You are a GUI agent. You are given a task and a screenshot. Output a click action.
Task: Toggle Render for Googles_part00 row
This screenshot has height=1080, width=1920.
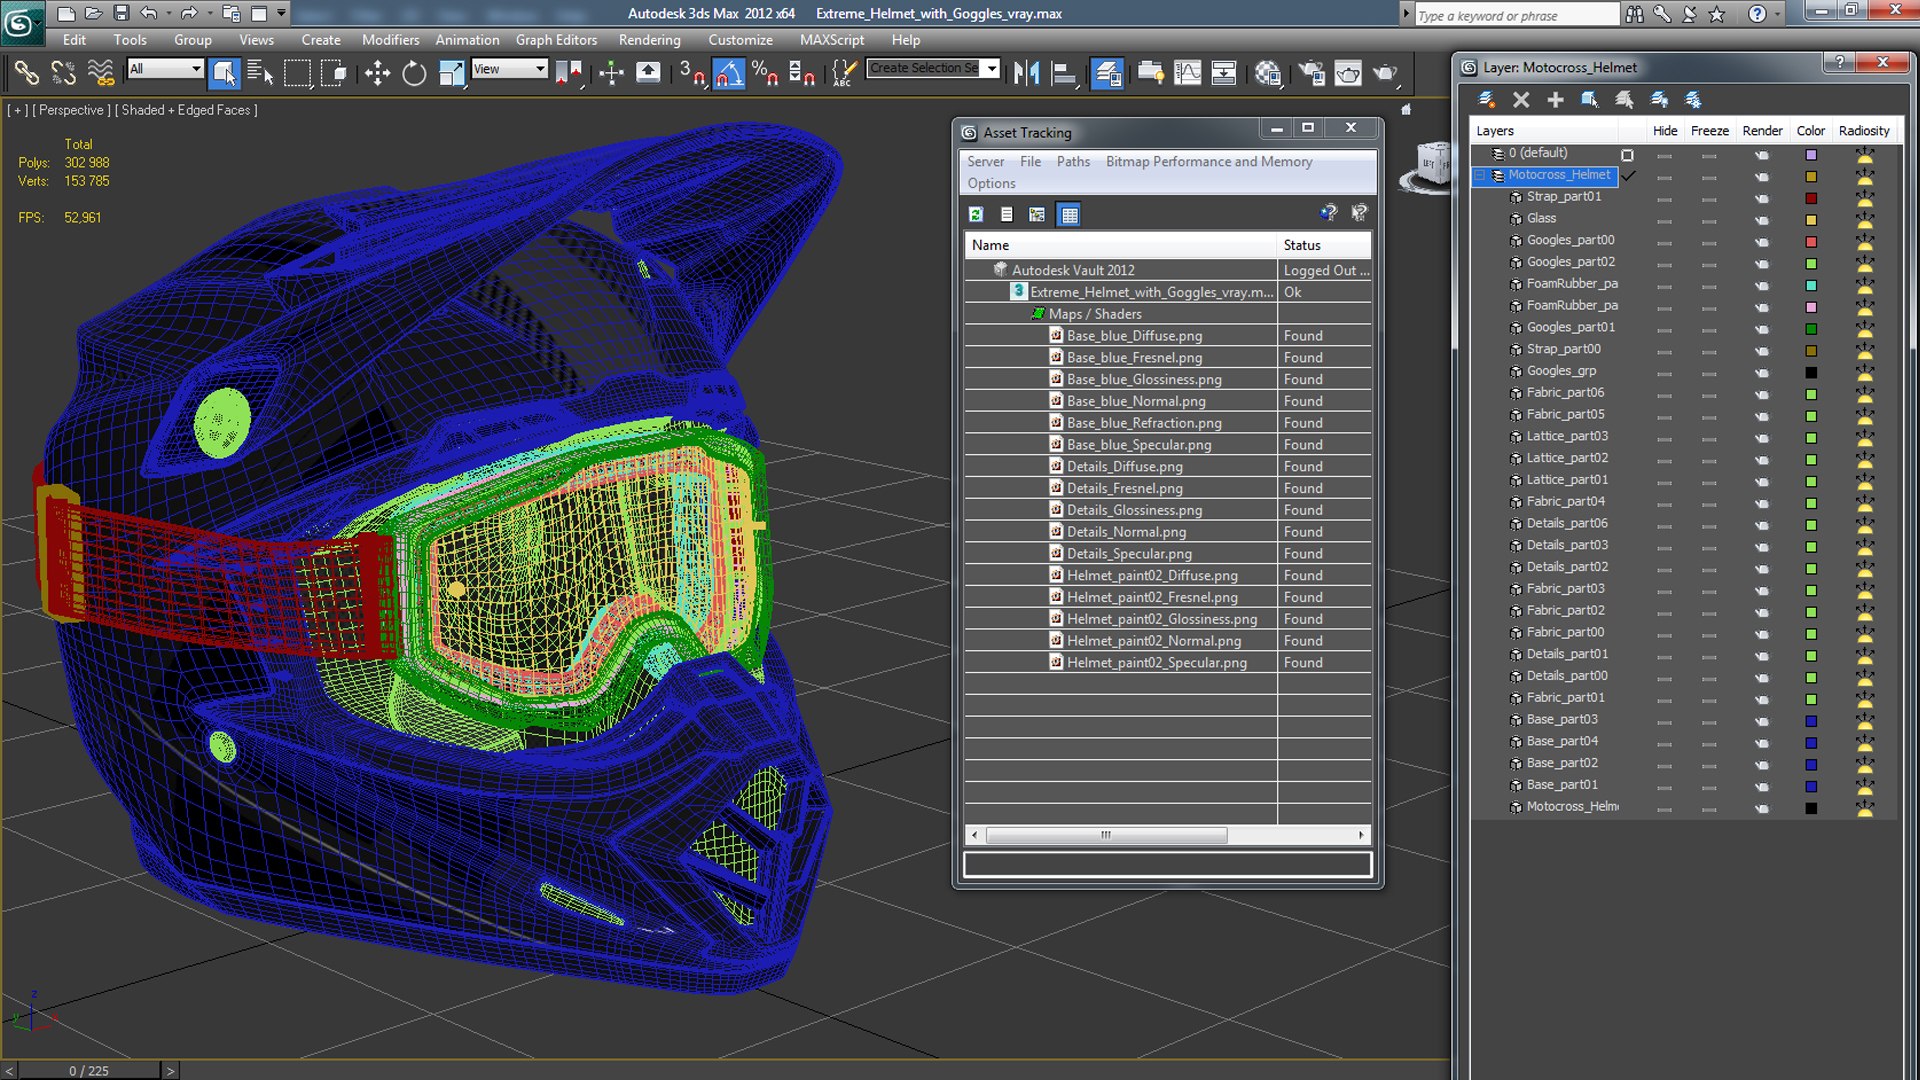(1762, 242)
